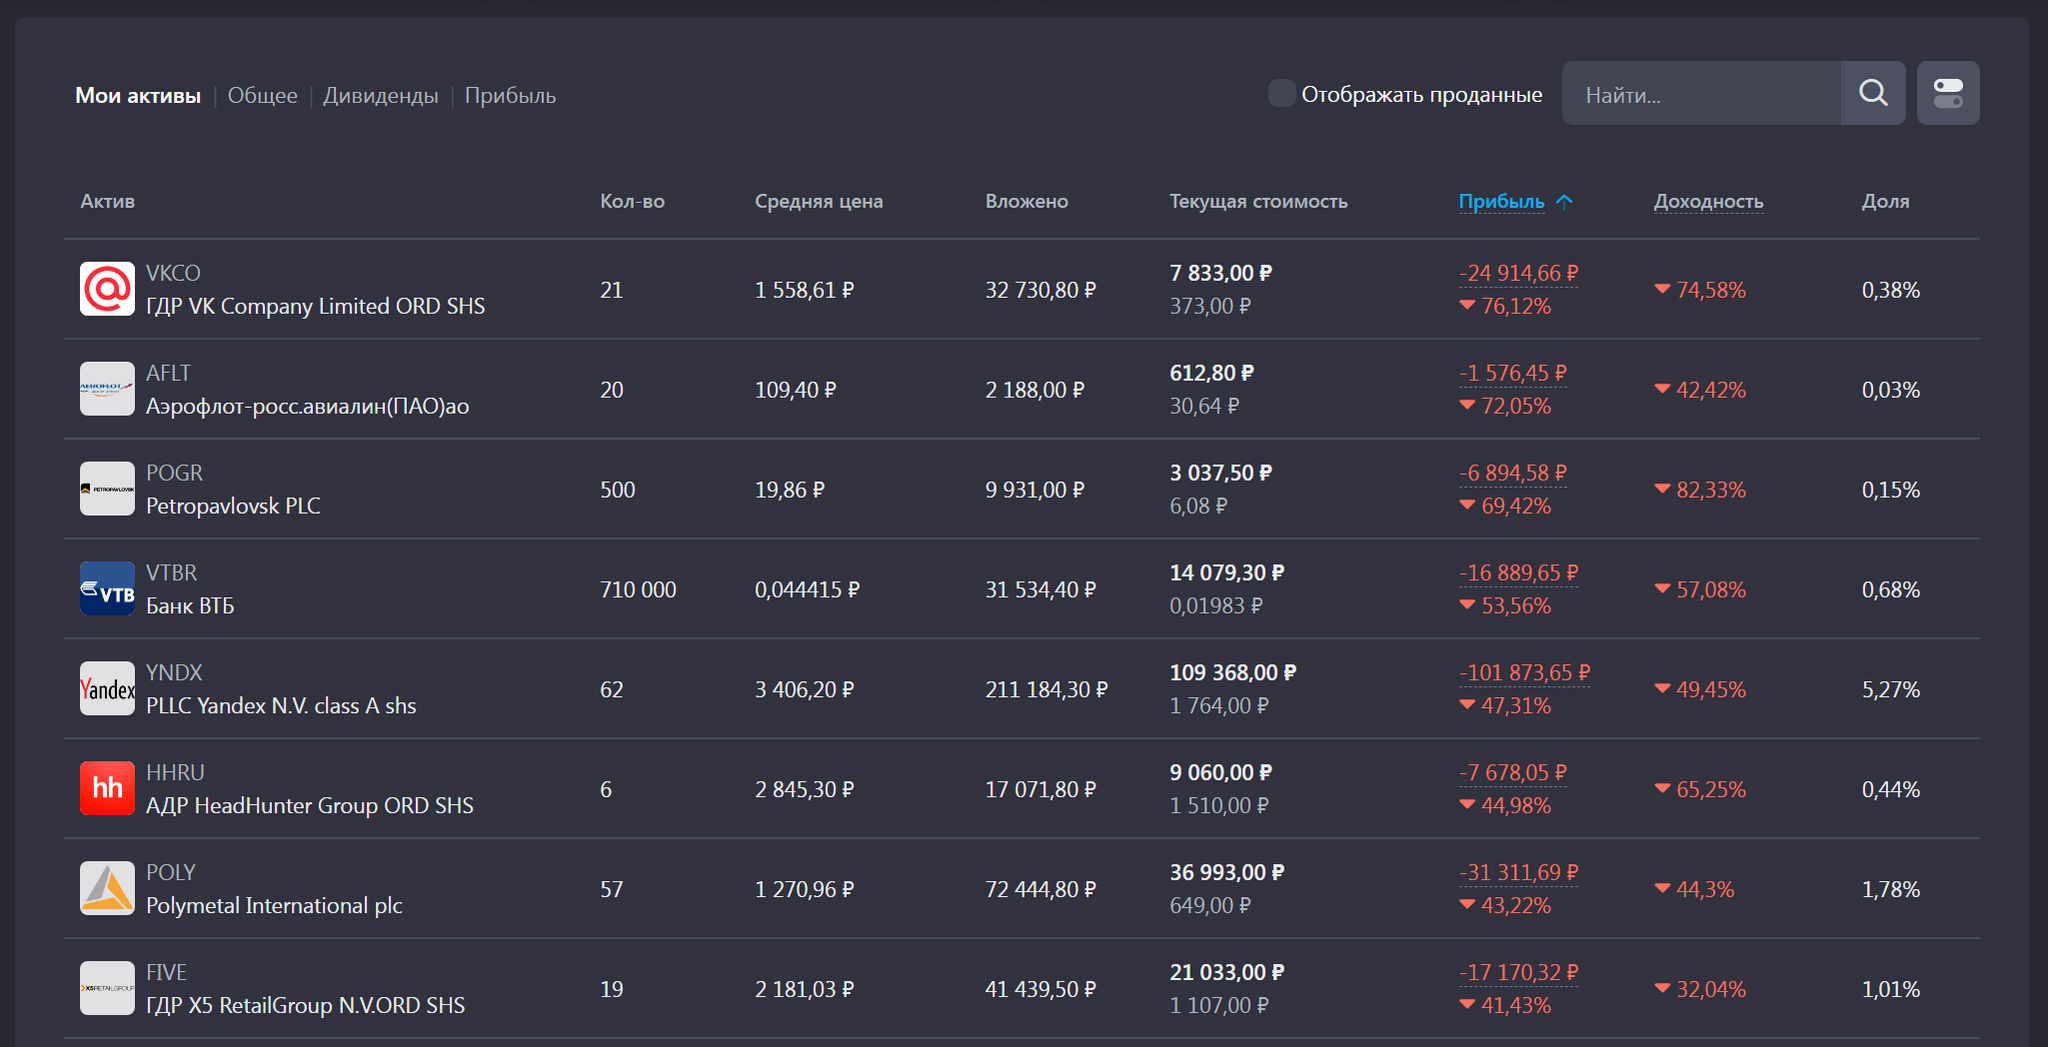The height and width of the screenshot is (1047, 2048).
Task: Click the Aeroflot logo icon
Action: (107, 389)
